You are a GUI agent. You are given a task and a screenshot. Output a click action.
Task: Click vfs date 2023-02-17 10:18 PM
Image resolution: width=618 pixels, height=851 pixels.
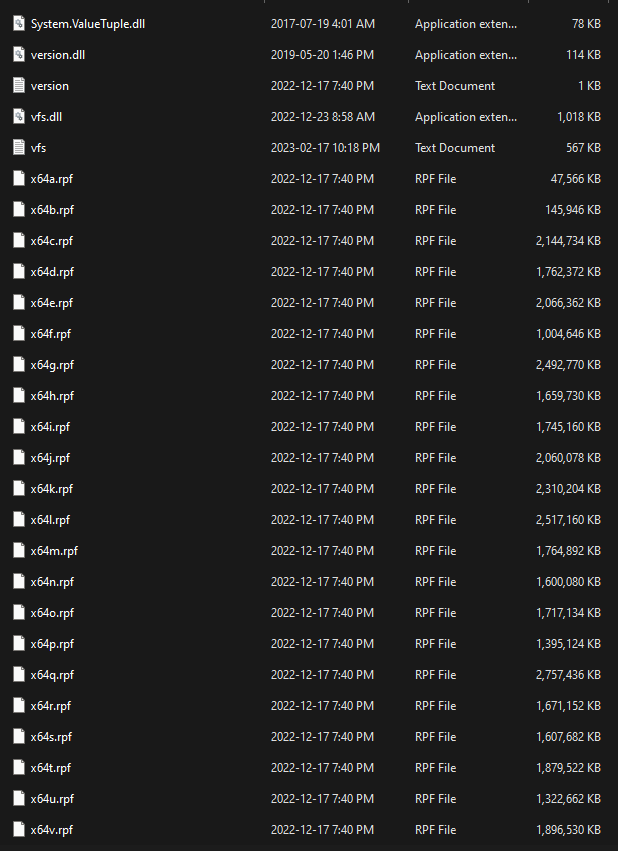coord(325,147)
